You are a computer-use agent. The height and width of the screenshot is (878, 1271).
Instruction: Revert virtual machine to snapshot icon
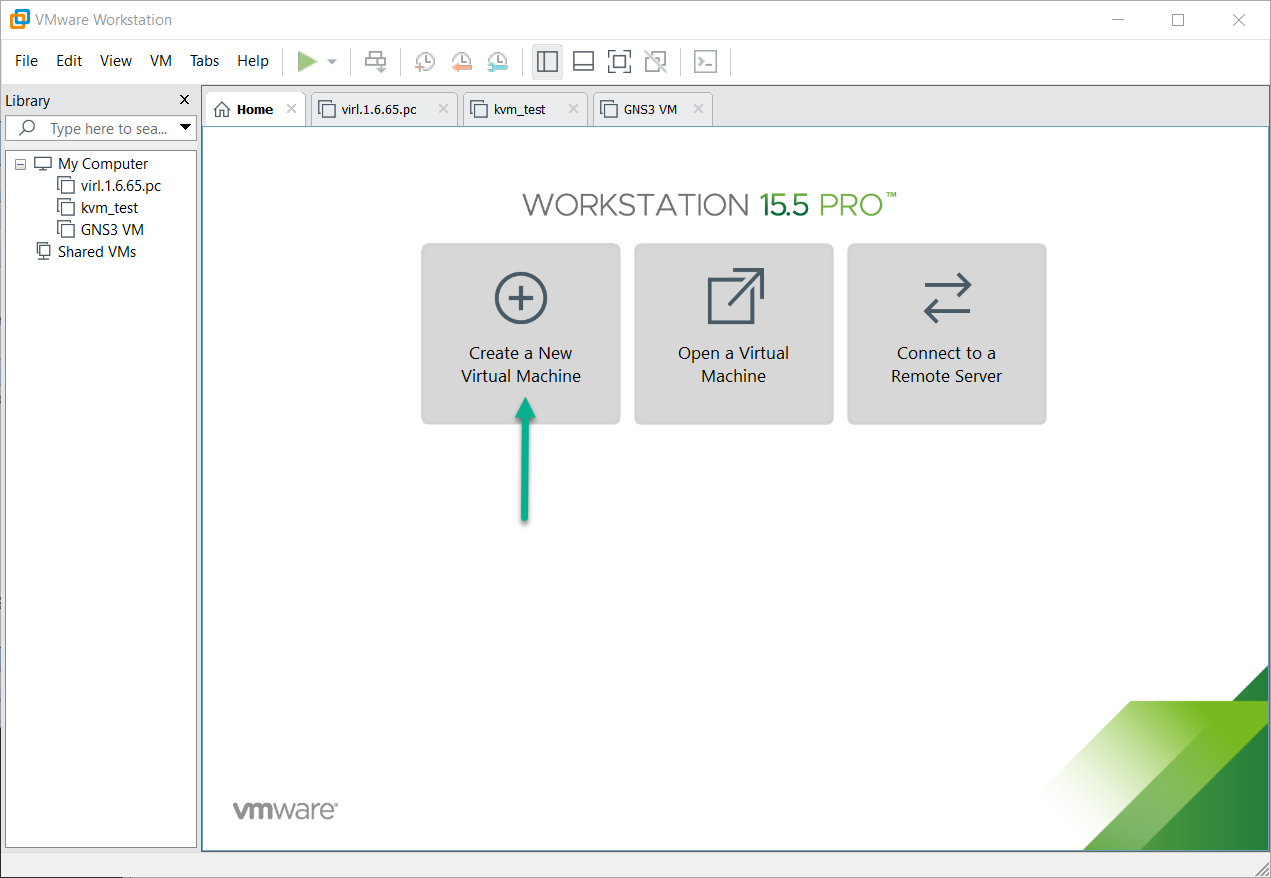[x=461, y=62]
